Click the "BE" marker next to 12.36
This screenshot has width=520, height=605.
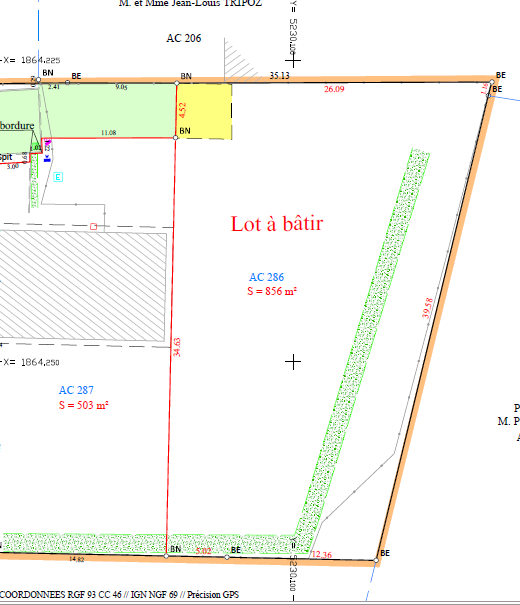point(385,553)
